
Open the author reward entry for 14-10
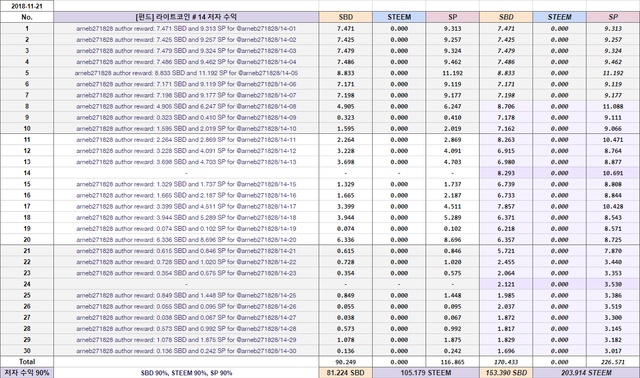point(186,129)
